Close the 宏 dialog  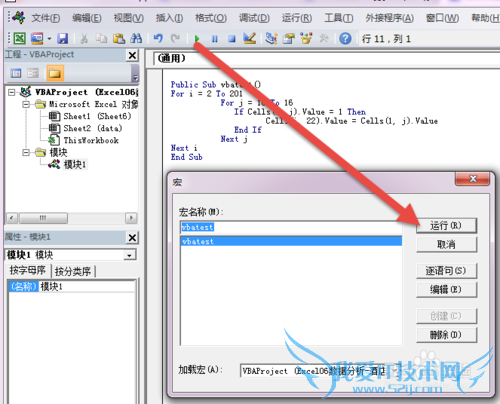click(472, 179)
